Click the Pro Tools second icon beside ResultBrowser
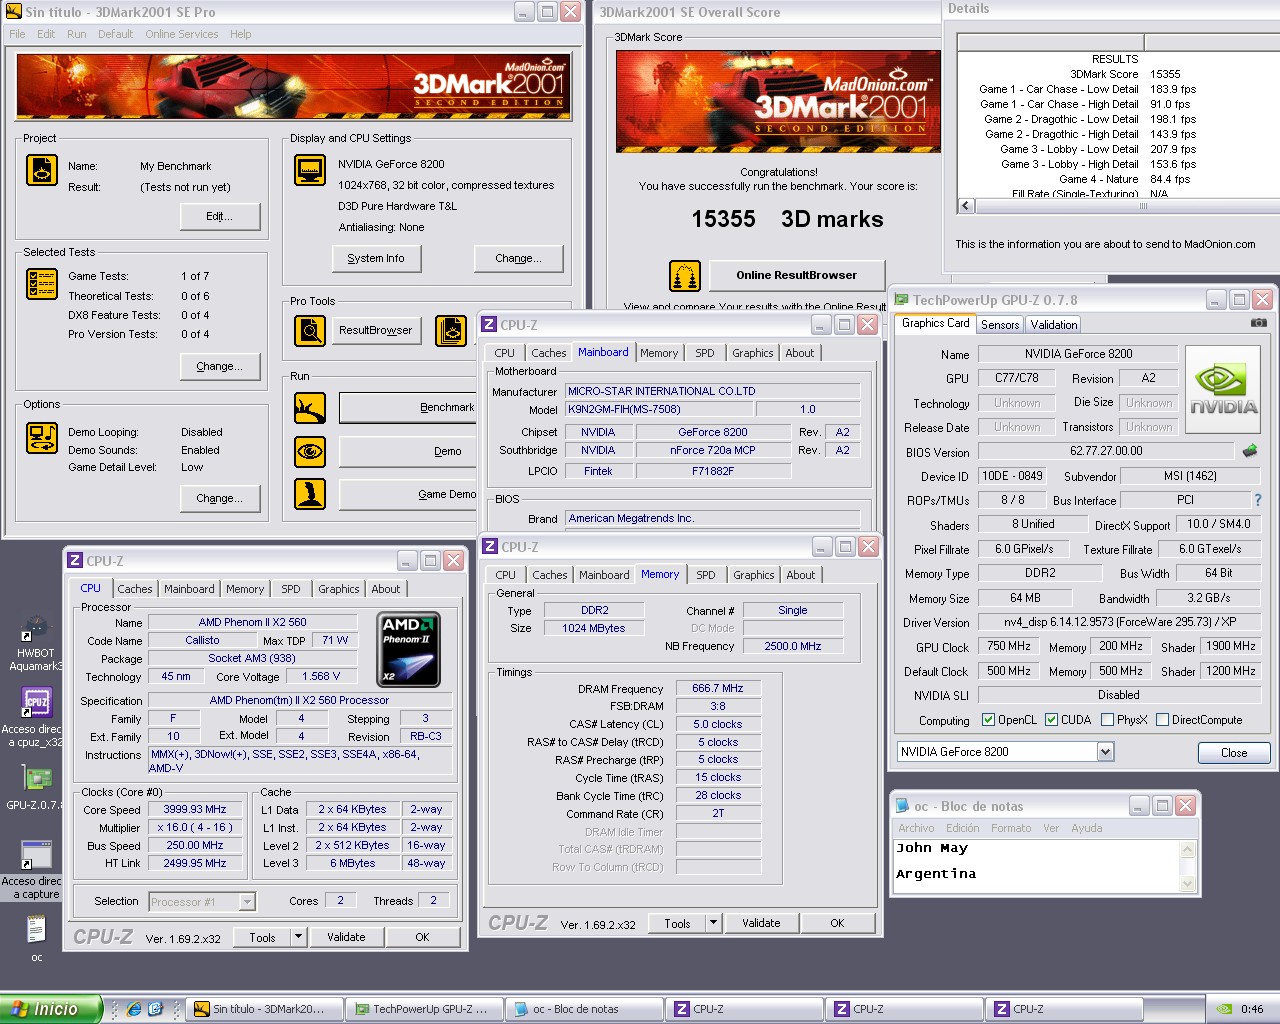This screenshot has height=1024, width=1280. (x=451, y=330)
